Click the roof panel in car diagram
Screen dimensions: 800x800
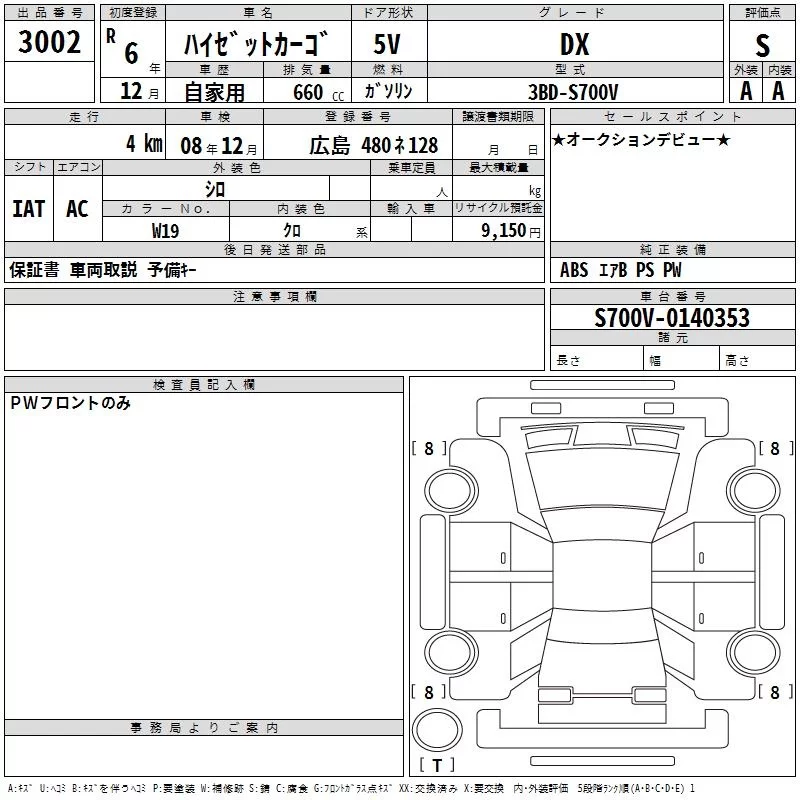[602, 575]
